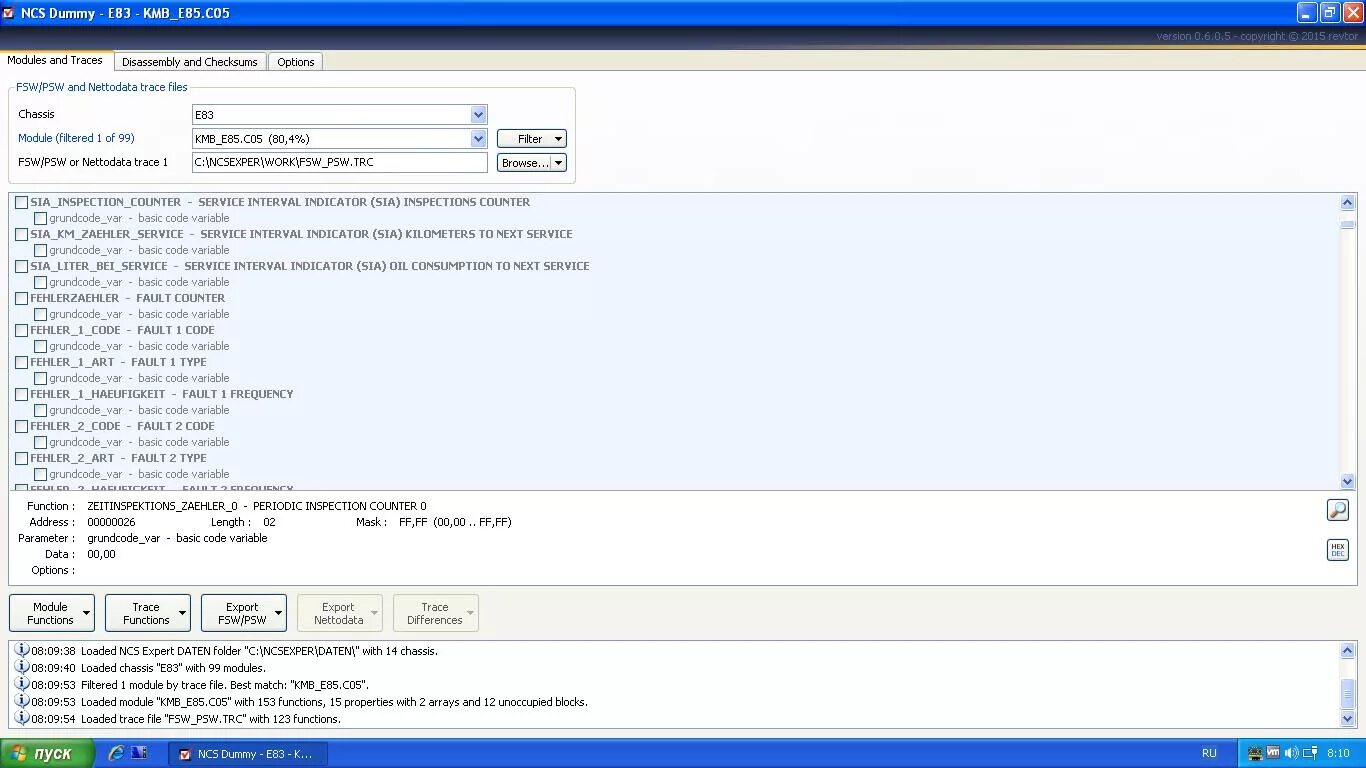Click the info icon of the Filtered 1 module log

[21, 684]
